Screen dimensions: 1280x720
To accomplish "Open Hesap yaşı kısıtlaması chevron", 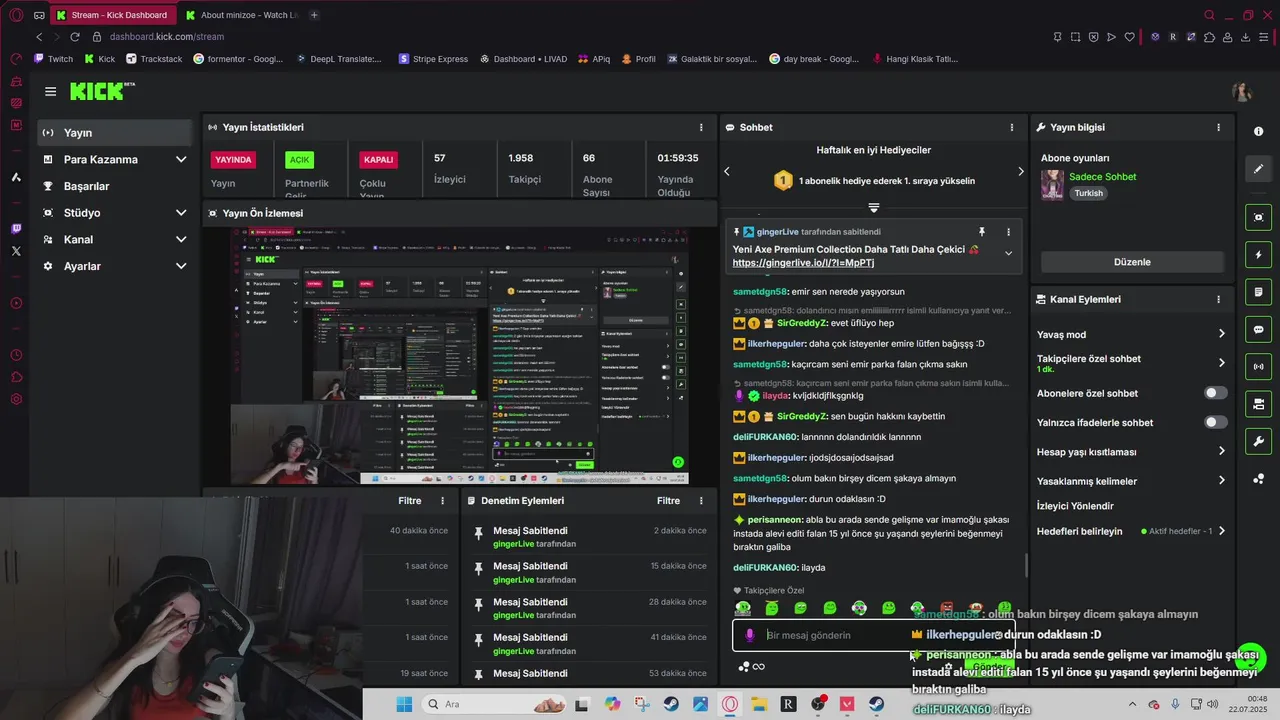I will click(x=1221, y=451).
